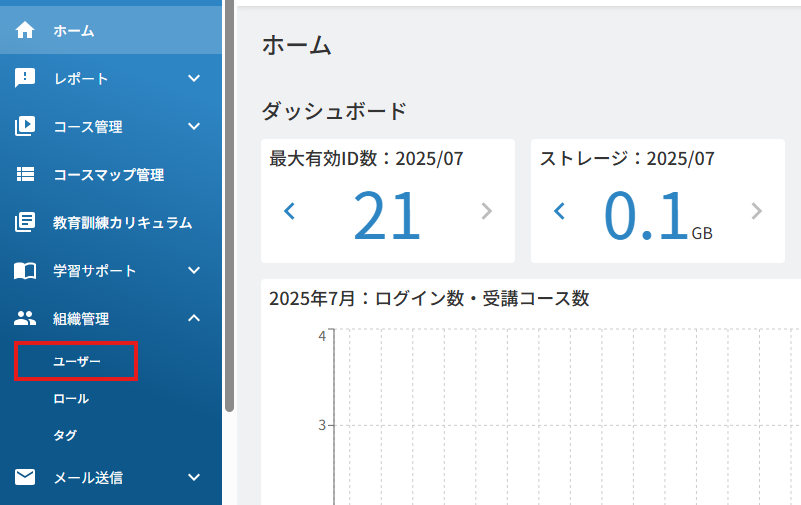Show previous month for 最大有効ID数

tap(290, 211)
